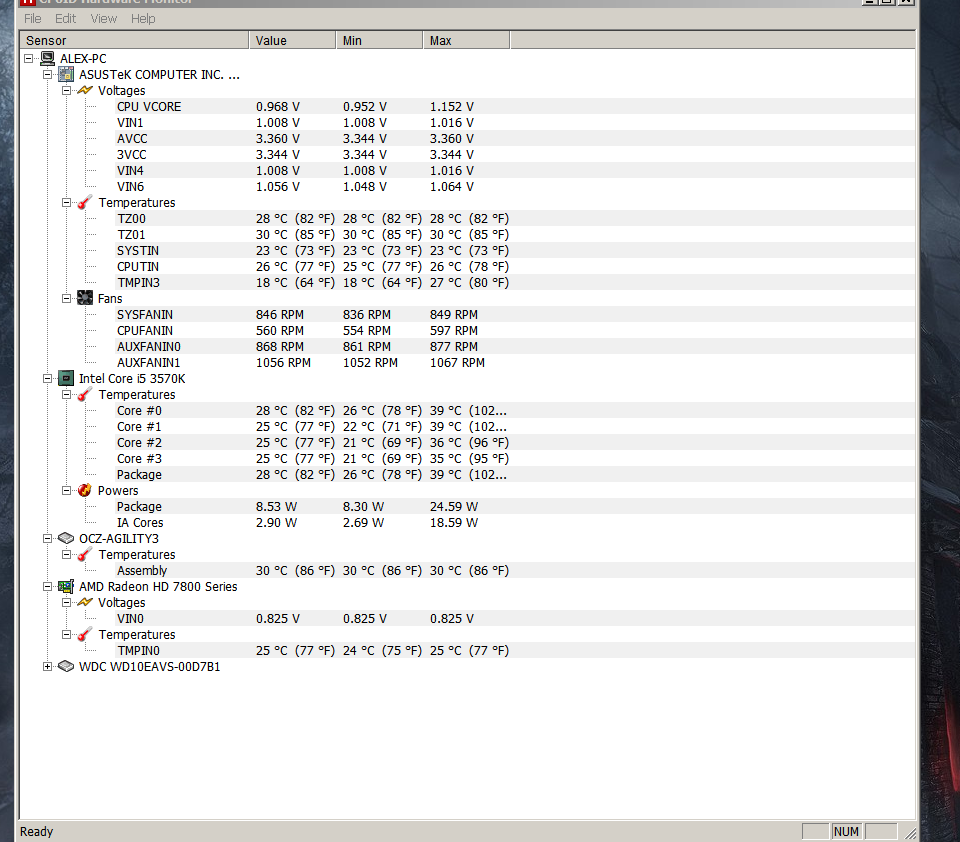The width and height of the screenshot is (960, 842).
Task: Collapse the Fans group
Action: (67, 298)
